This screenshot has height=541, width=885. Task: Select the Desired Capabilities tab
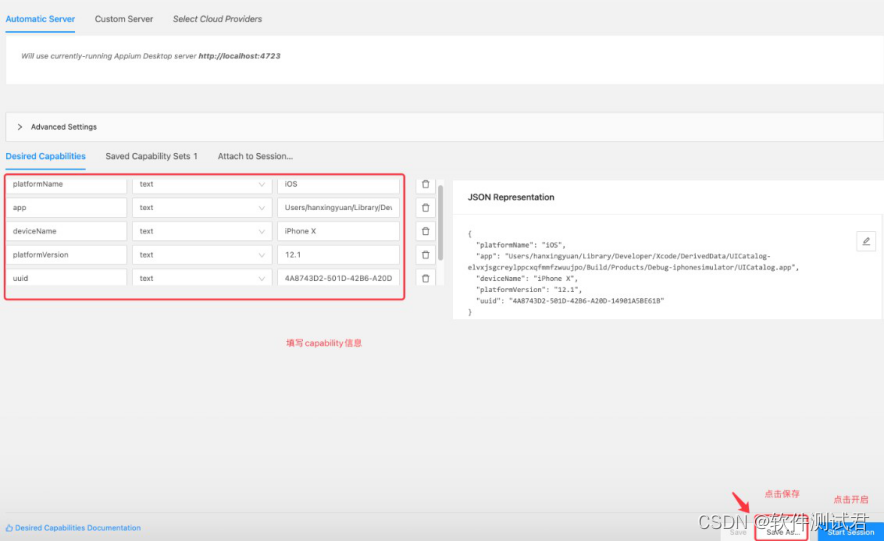(x=46, y=156)
